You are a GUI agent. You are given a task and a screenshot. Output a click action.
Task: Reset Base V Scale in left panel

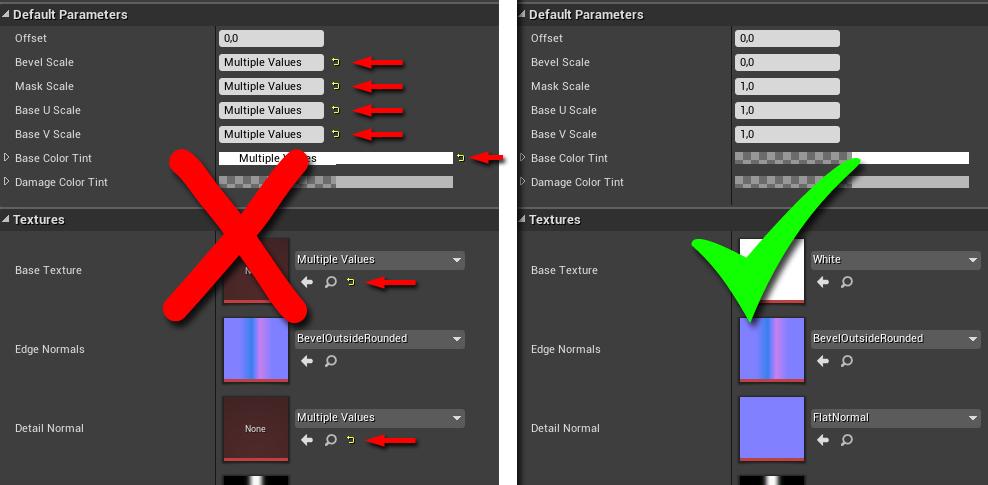(336, 134)
